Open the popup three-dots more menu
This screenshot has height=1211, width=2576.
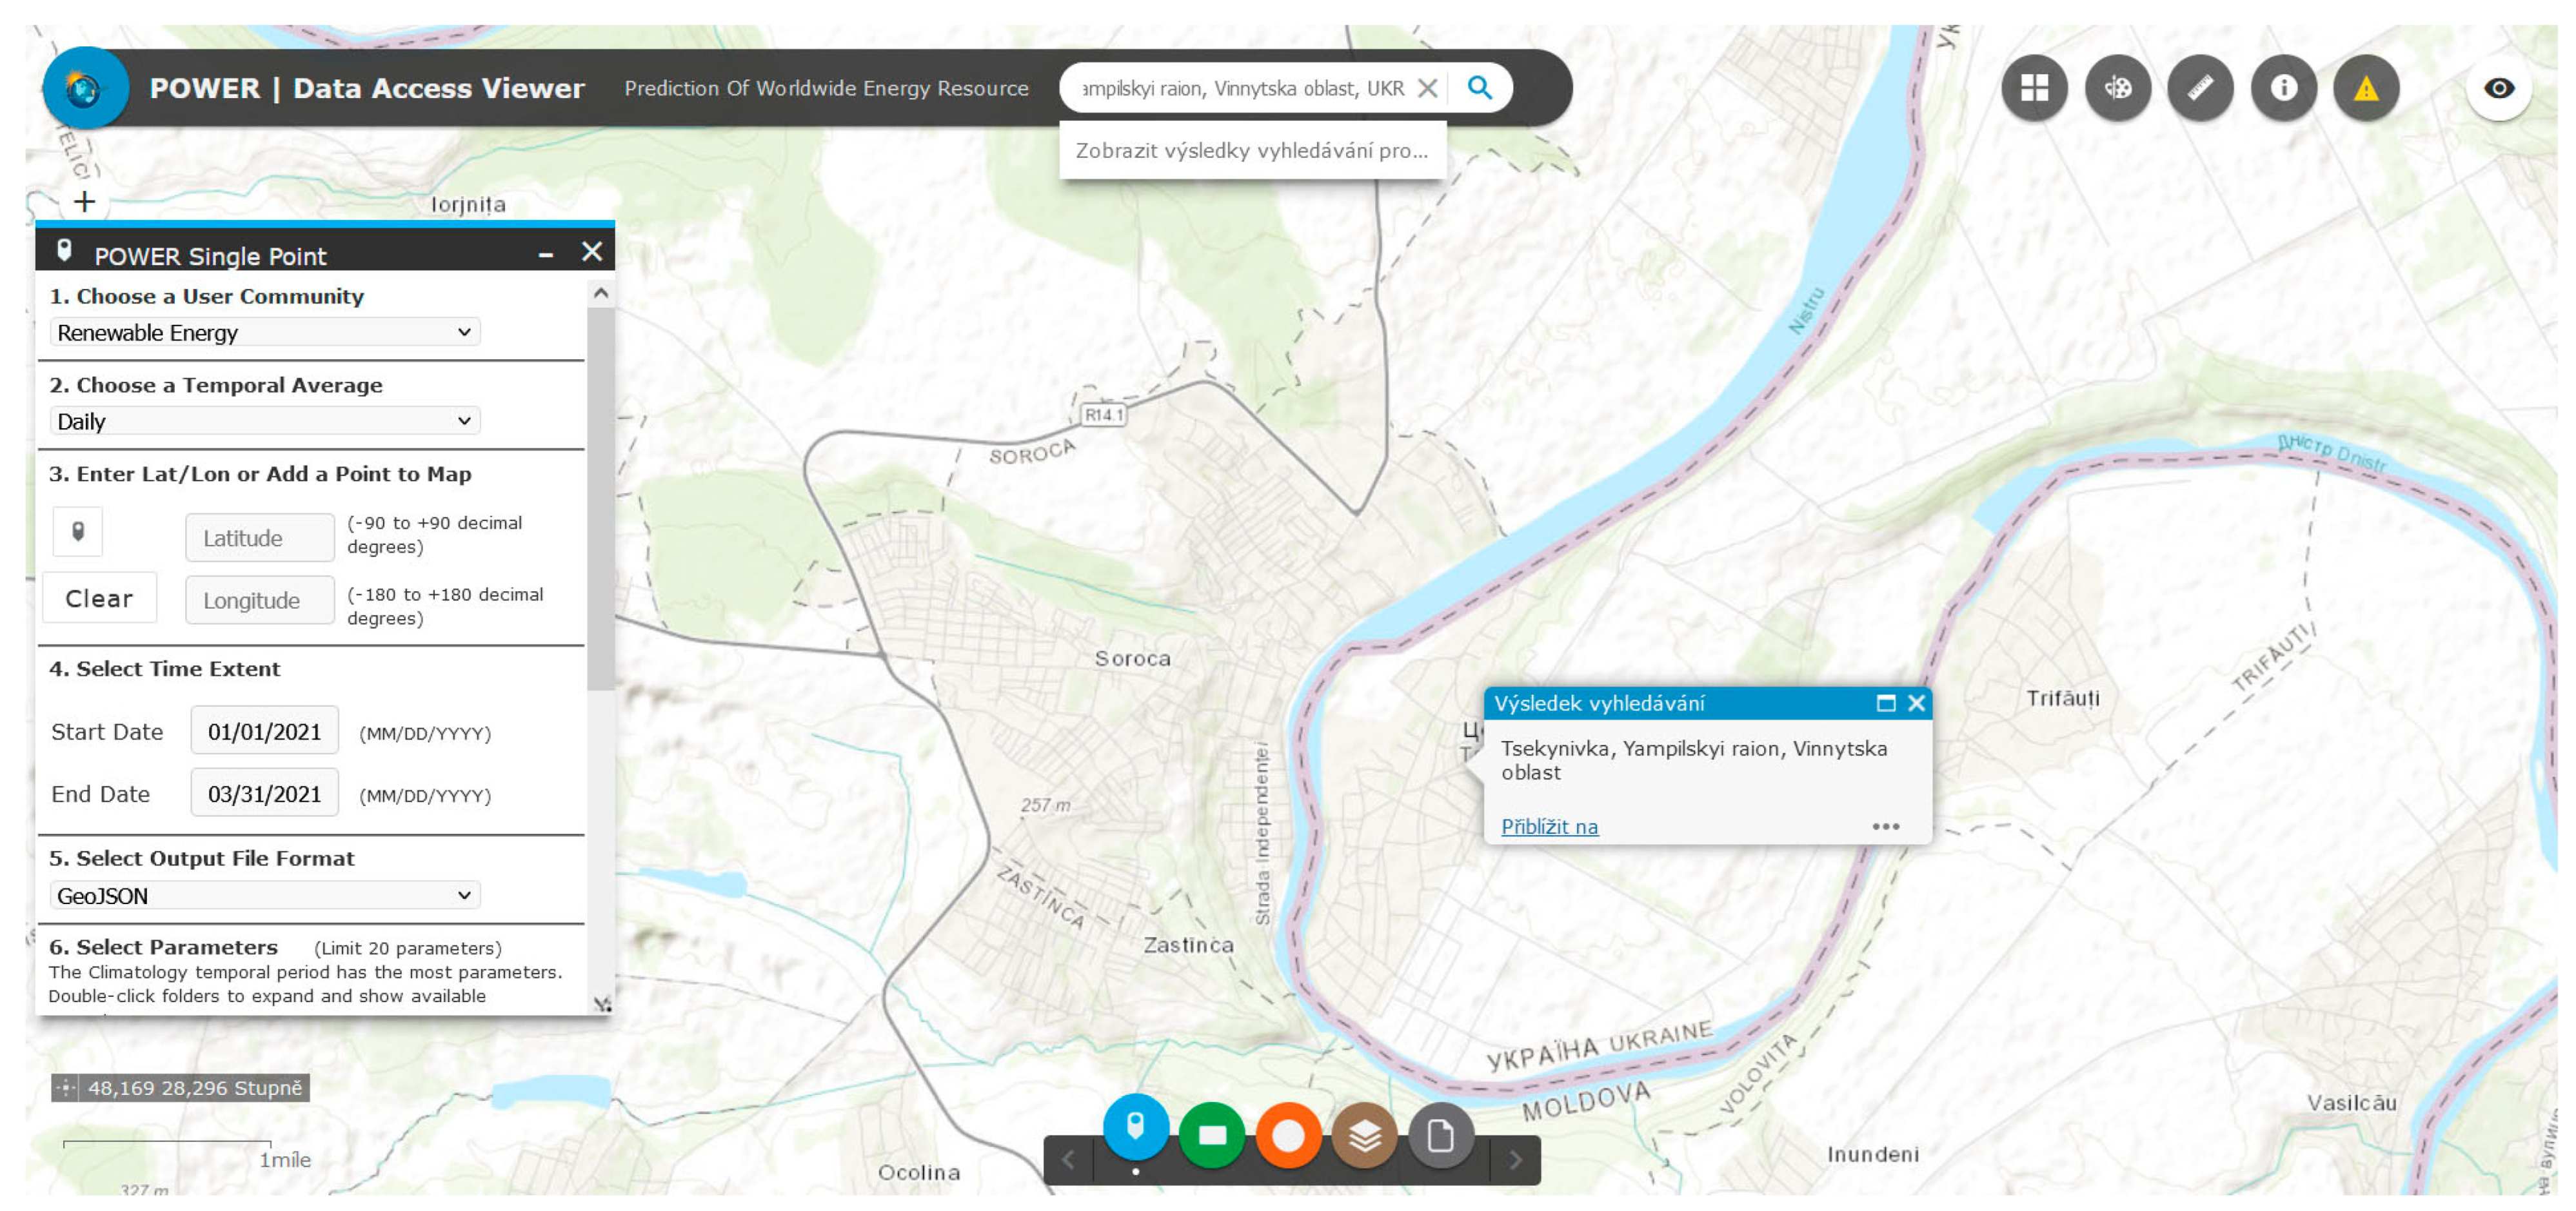1885,826
